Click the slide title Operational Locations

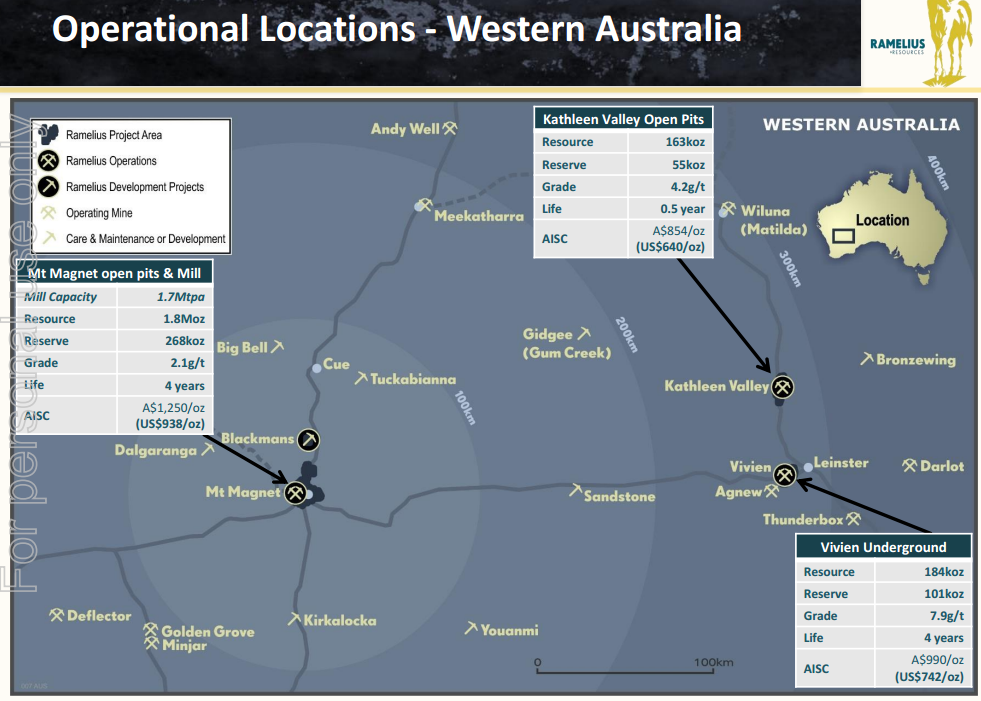point(397,29)
